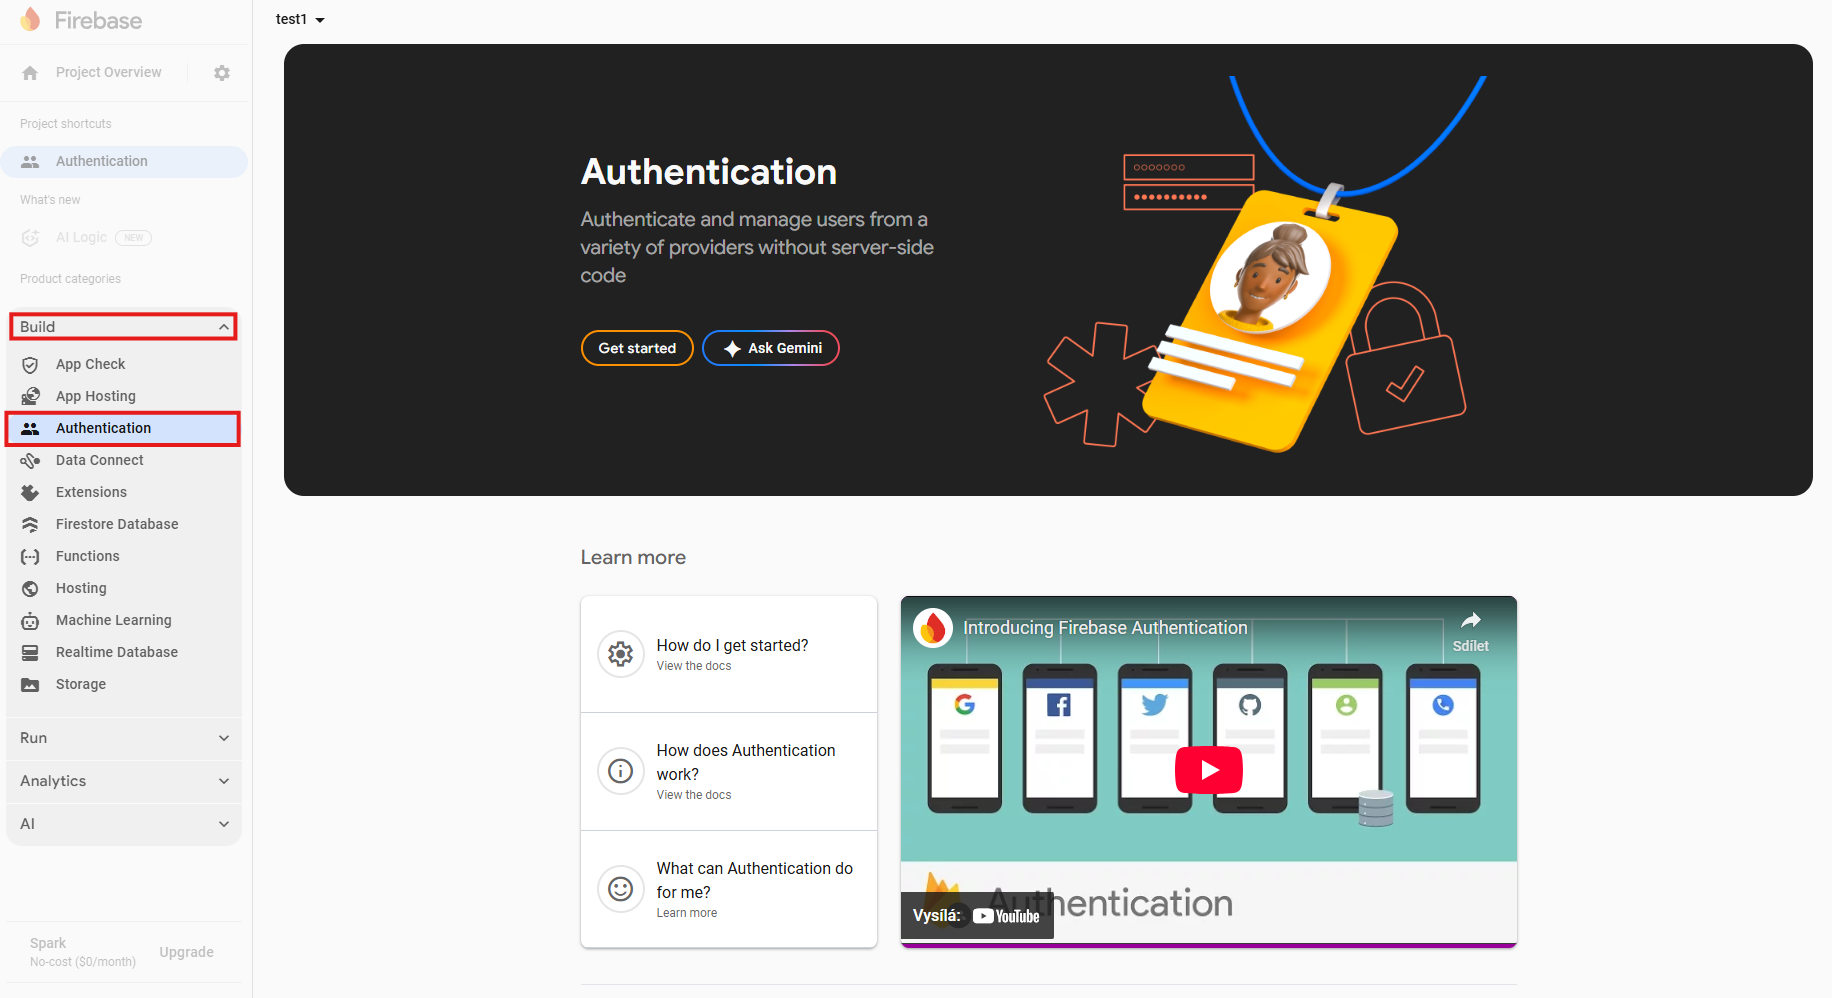This screenshot has height=998, width=1832.
Task: Click the Firebase flame logo
Action: [x=31, y=20]
